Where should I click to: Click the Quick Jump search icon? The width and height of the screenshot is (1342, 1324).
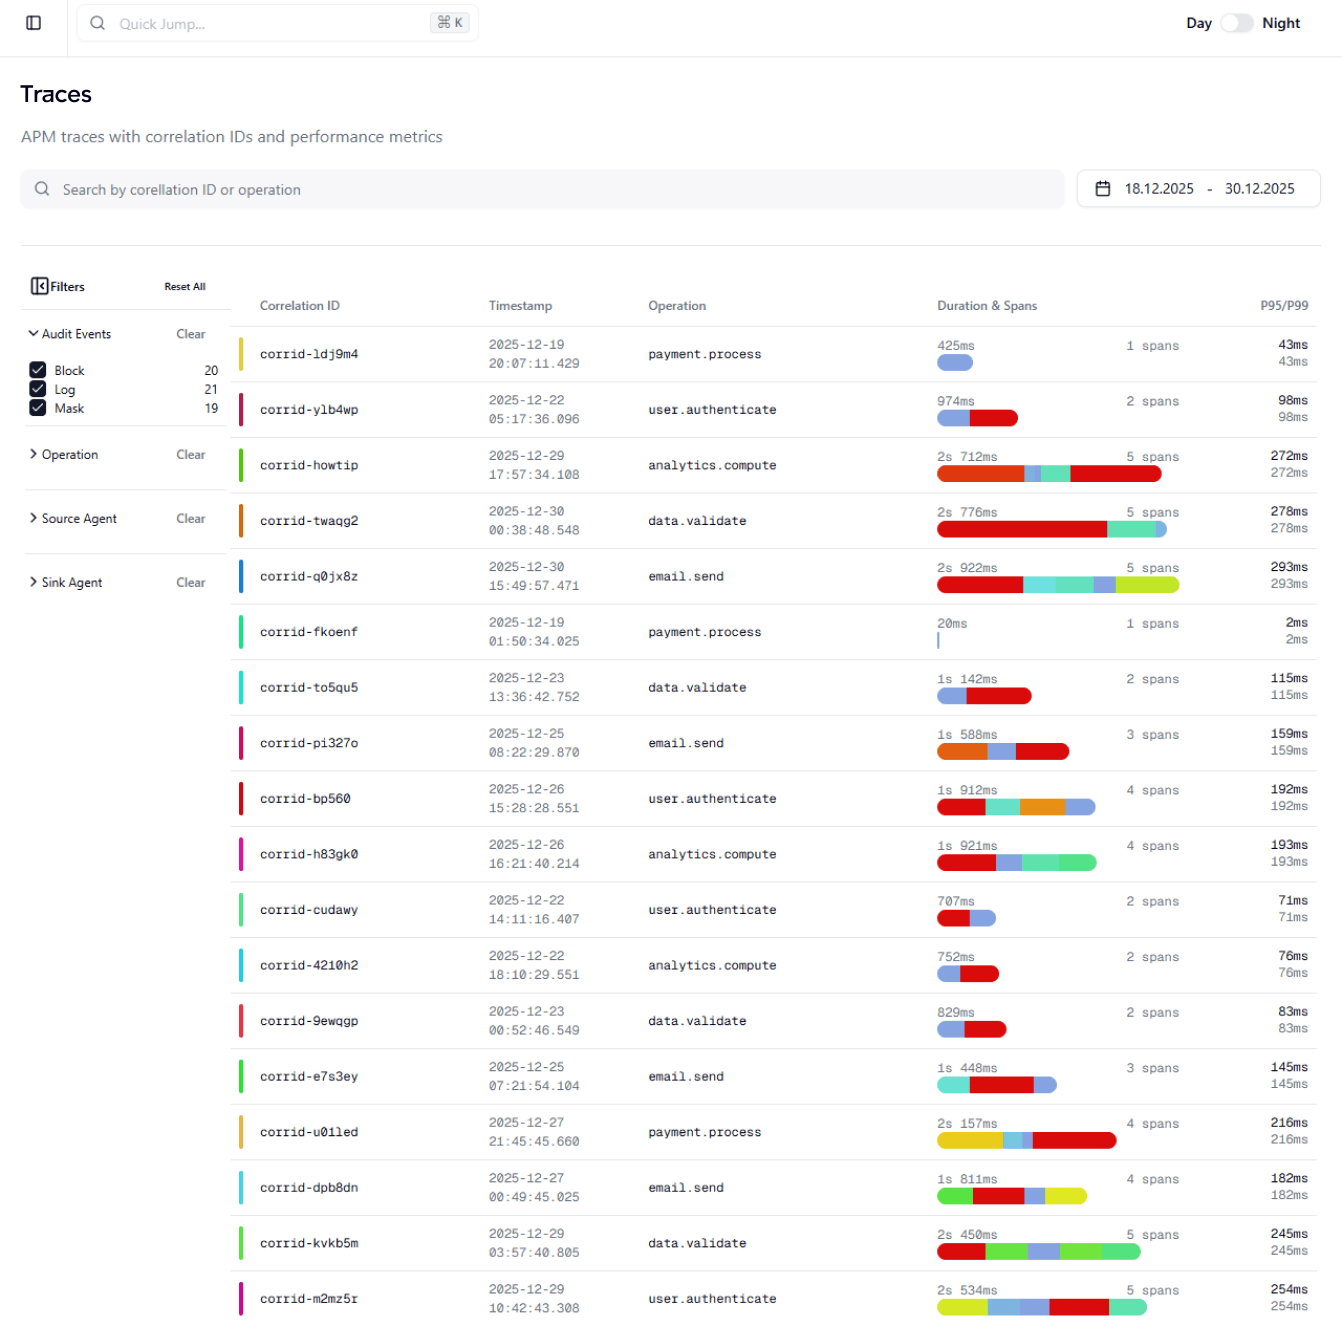pyautogui.click(x=97, y=23)
